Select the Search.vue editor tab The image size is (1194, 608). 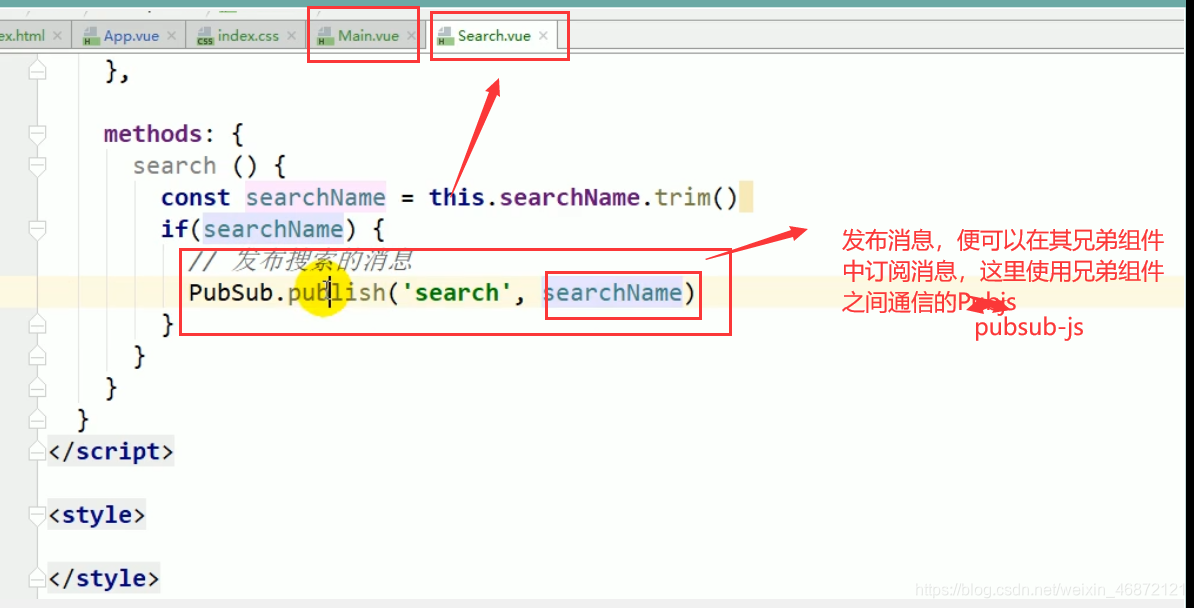[493, 36]
